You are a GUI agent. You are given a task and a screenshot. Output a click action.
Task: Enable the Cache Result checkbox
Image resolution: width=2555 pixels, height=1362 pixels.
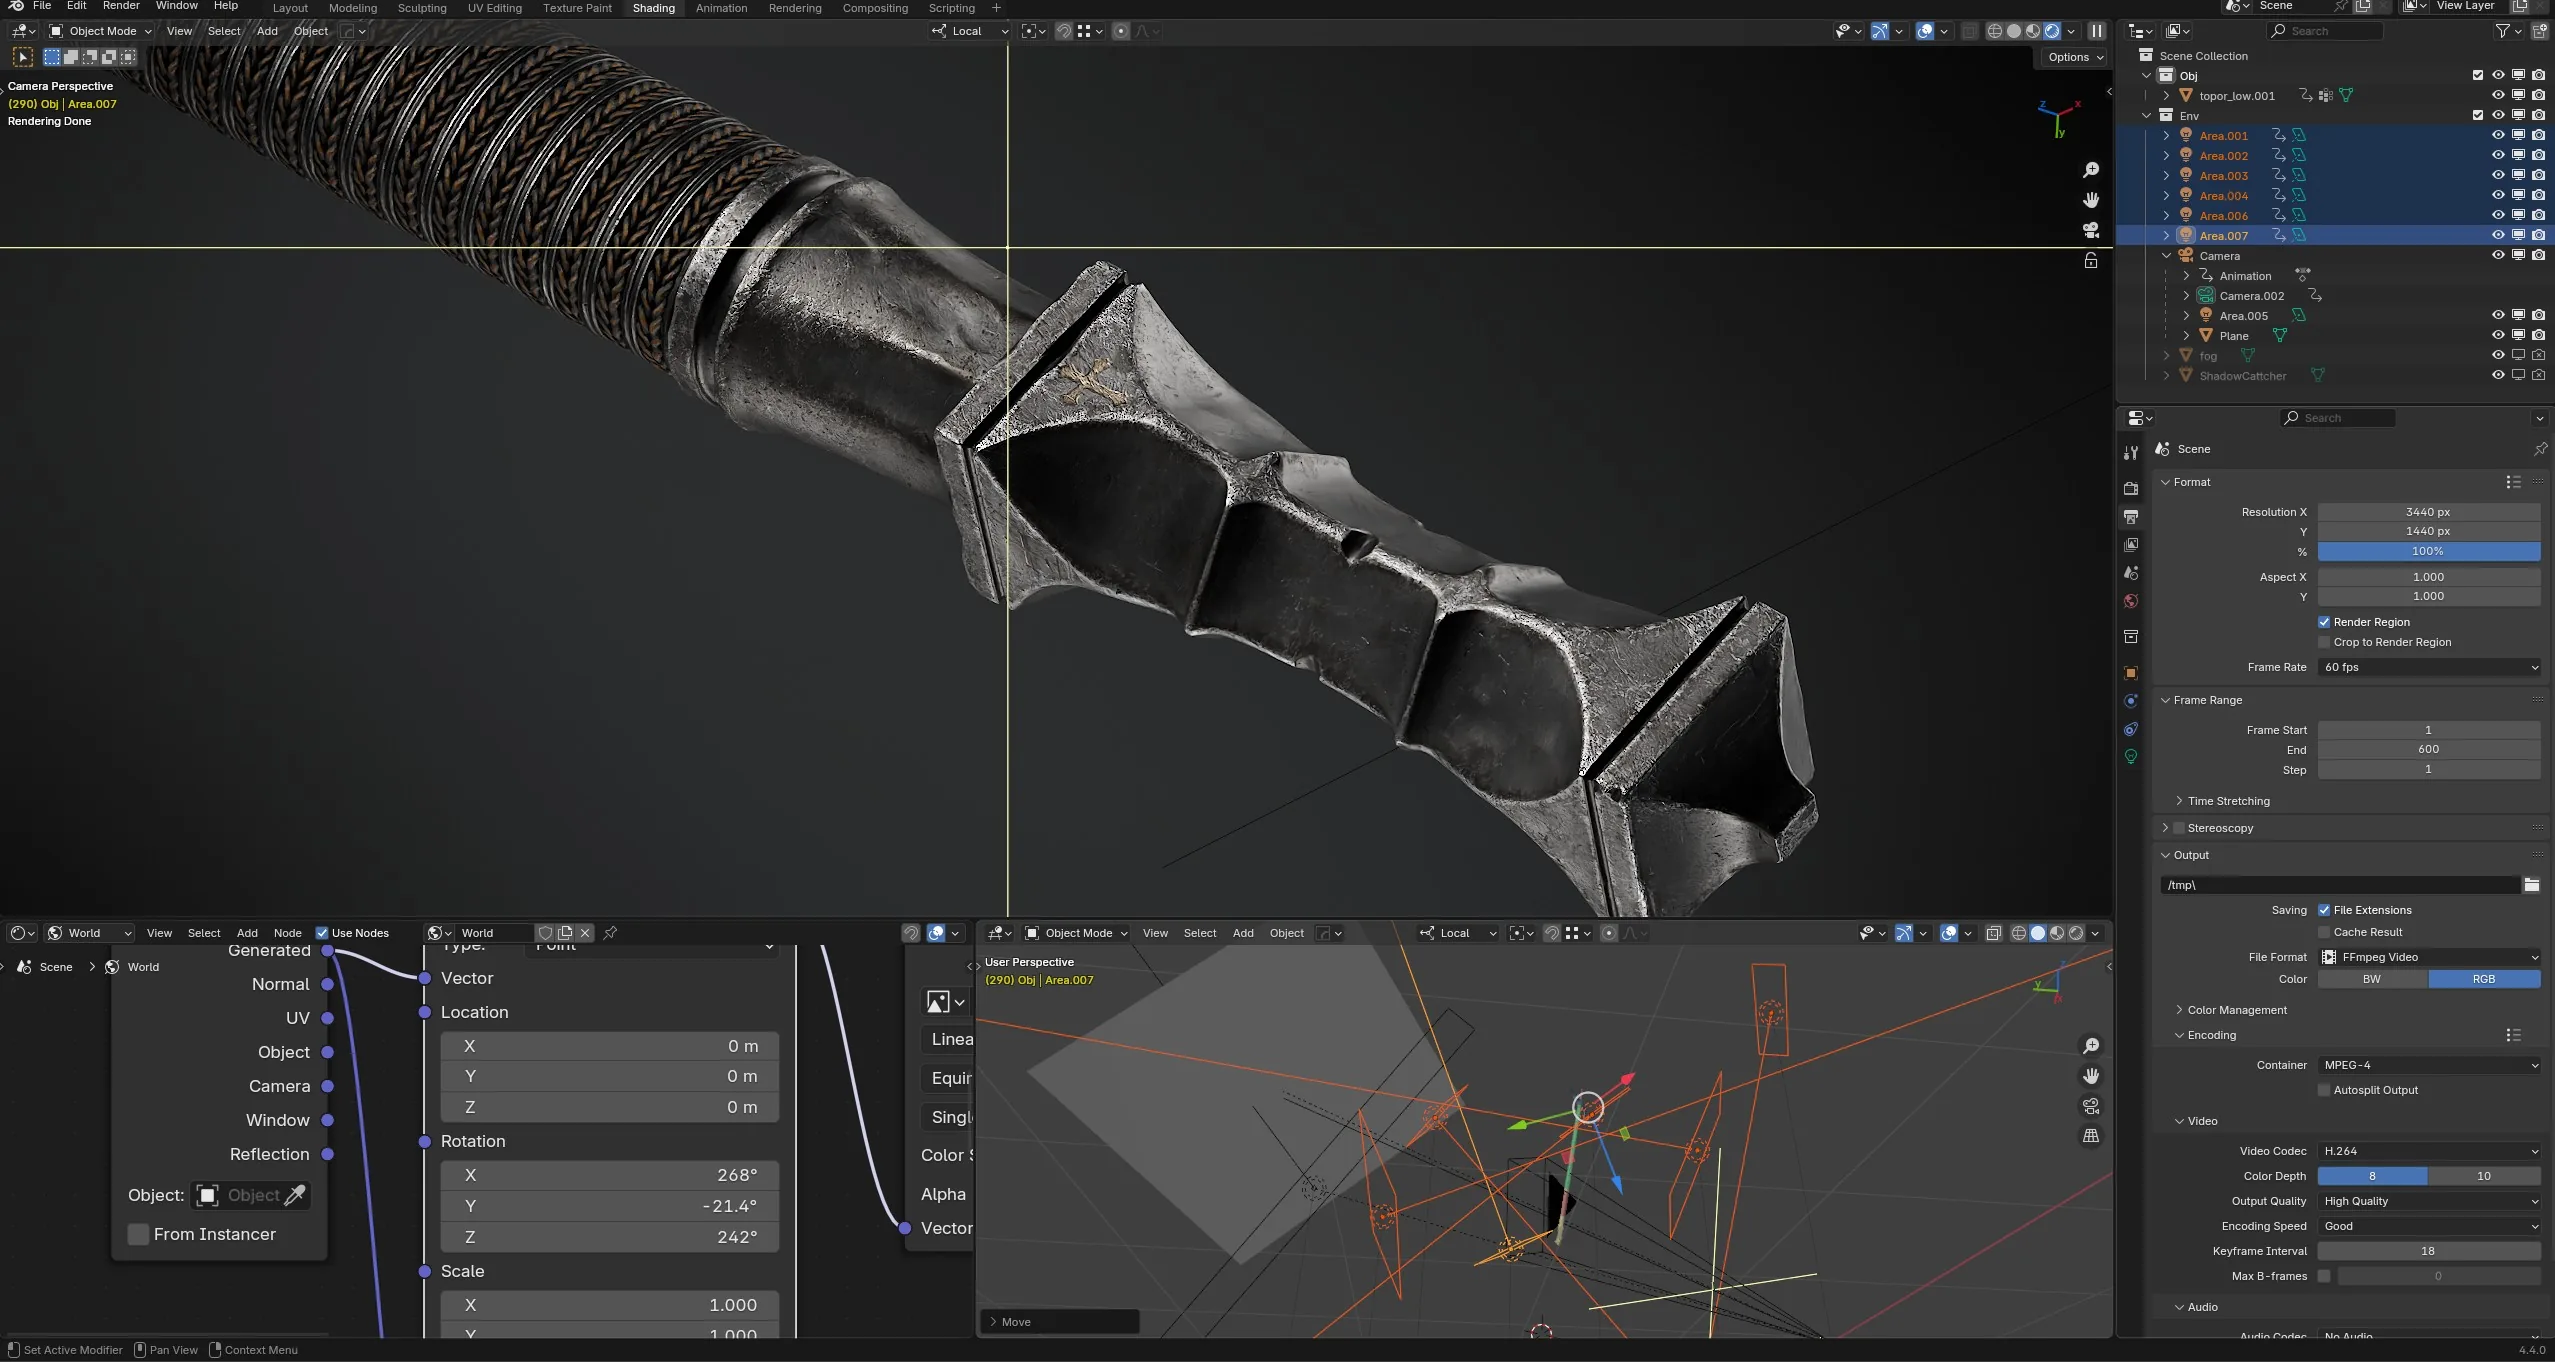(x=2324, y=932)
